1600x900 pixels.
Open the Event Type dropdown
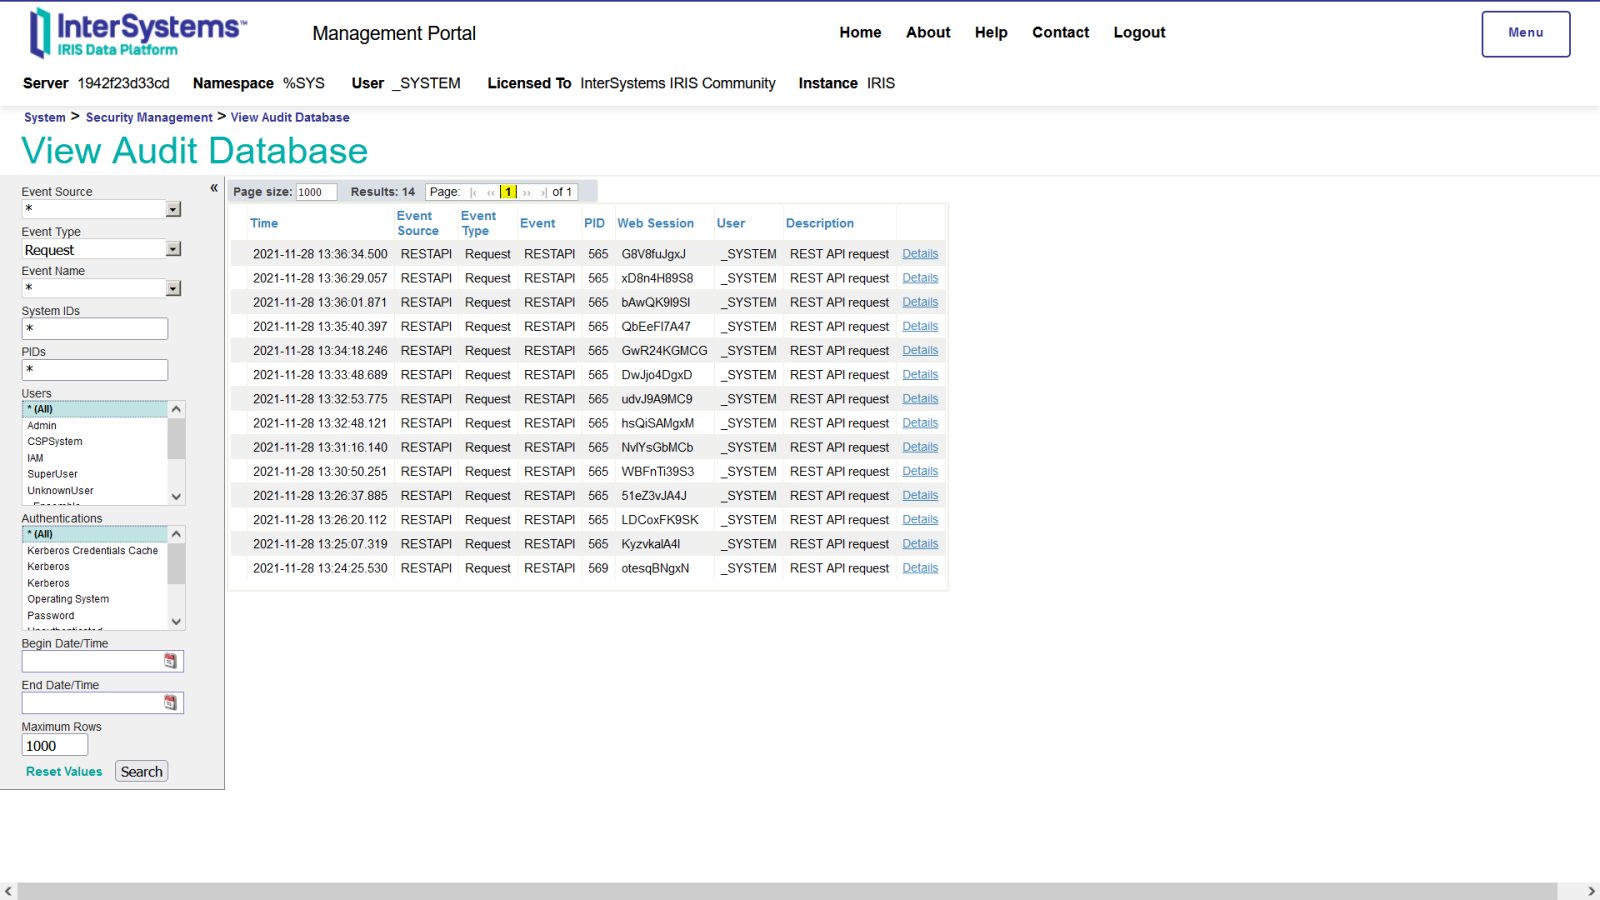point(173,249)
